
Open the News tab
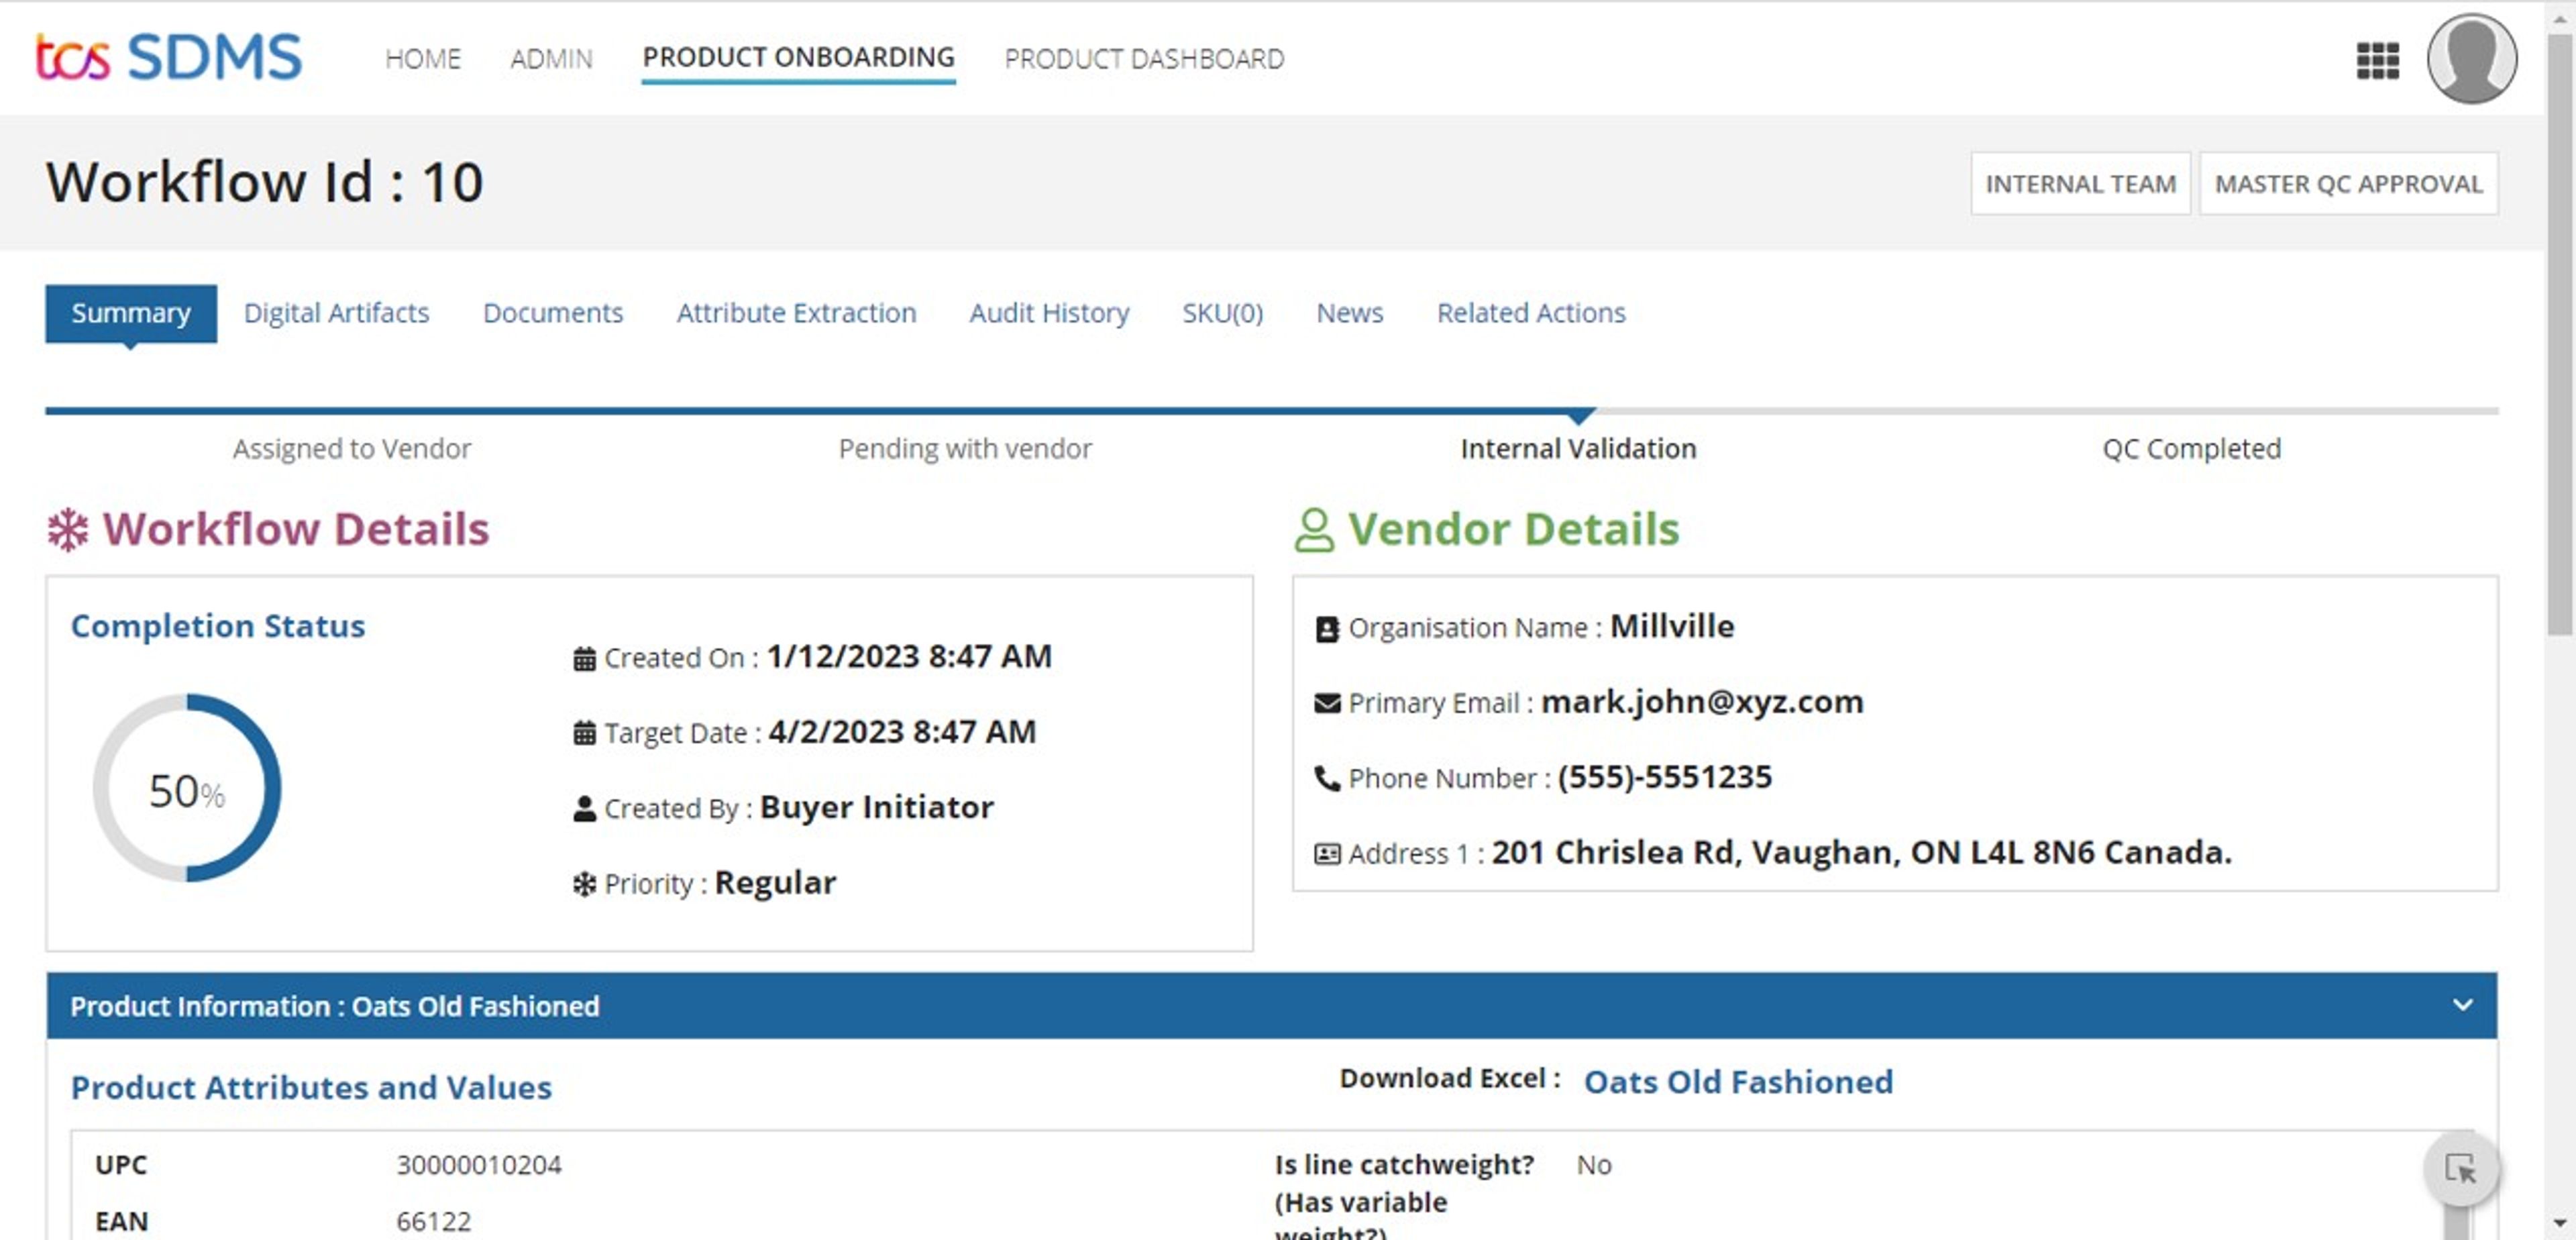pyautogui.click(x=1349, y=313)
